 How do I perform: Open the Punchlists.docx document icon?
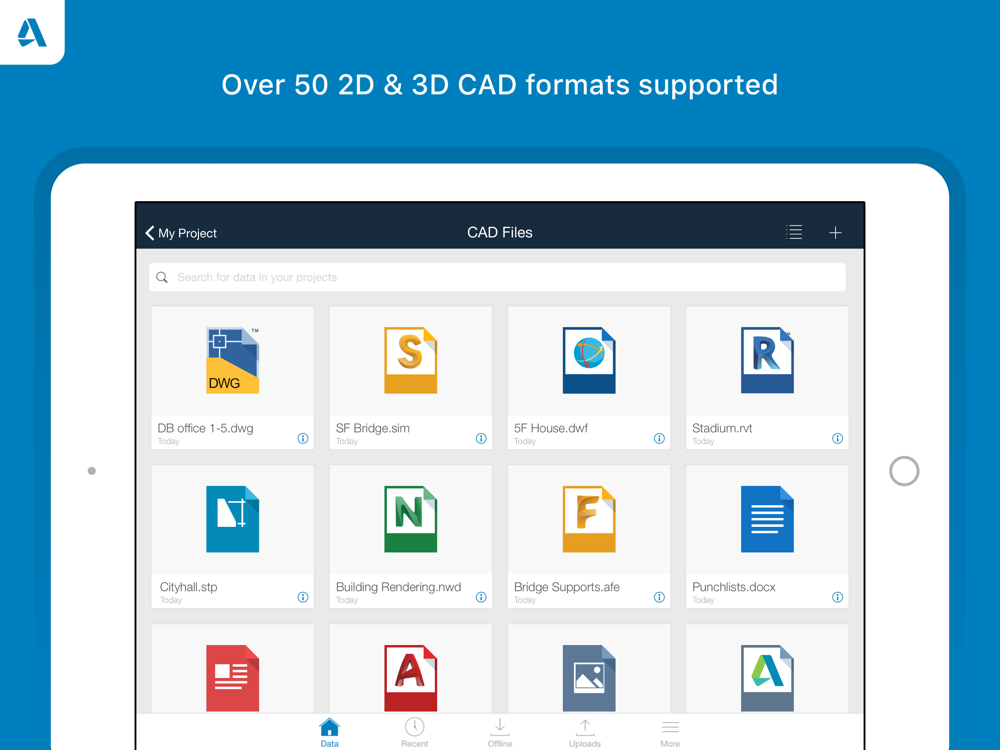click(x=767, y=519)
